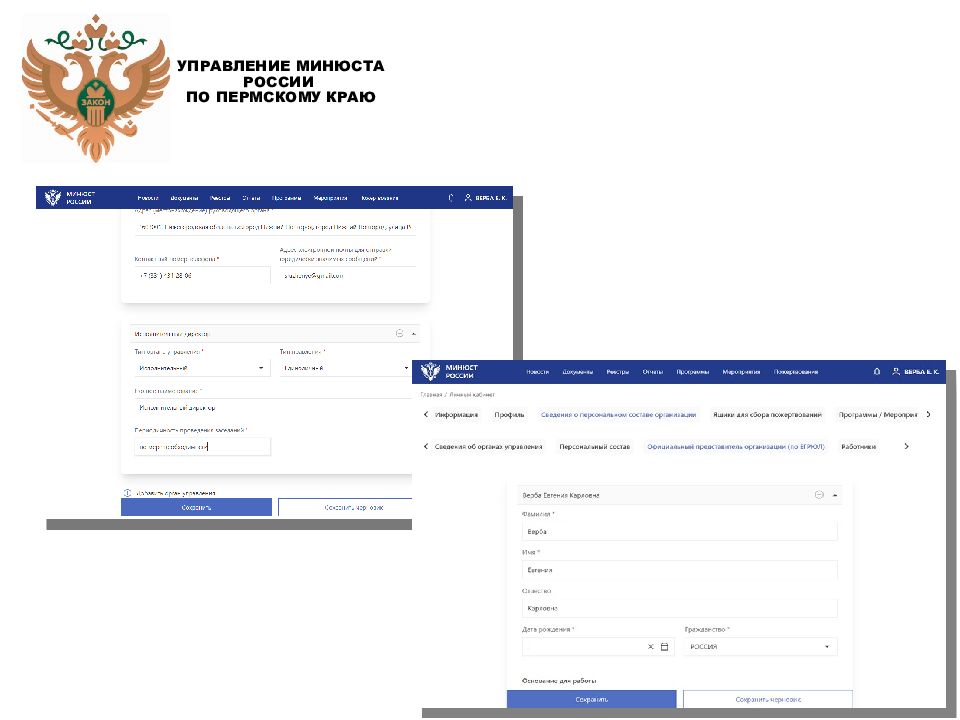
Task: Click the full name field below the type dropdowns
Action: tap(273, 408)
